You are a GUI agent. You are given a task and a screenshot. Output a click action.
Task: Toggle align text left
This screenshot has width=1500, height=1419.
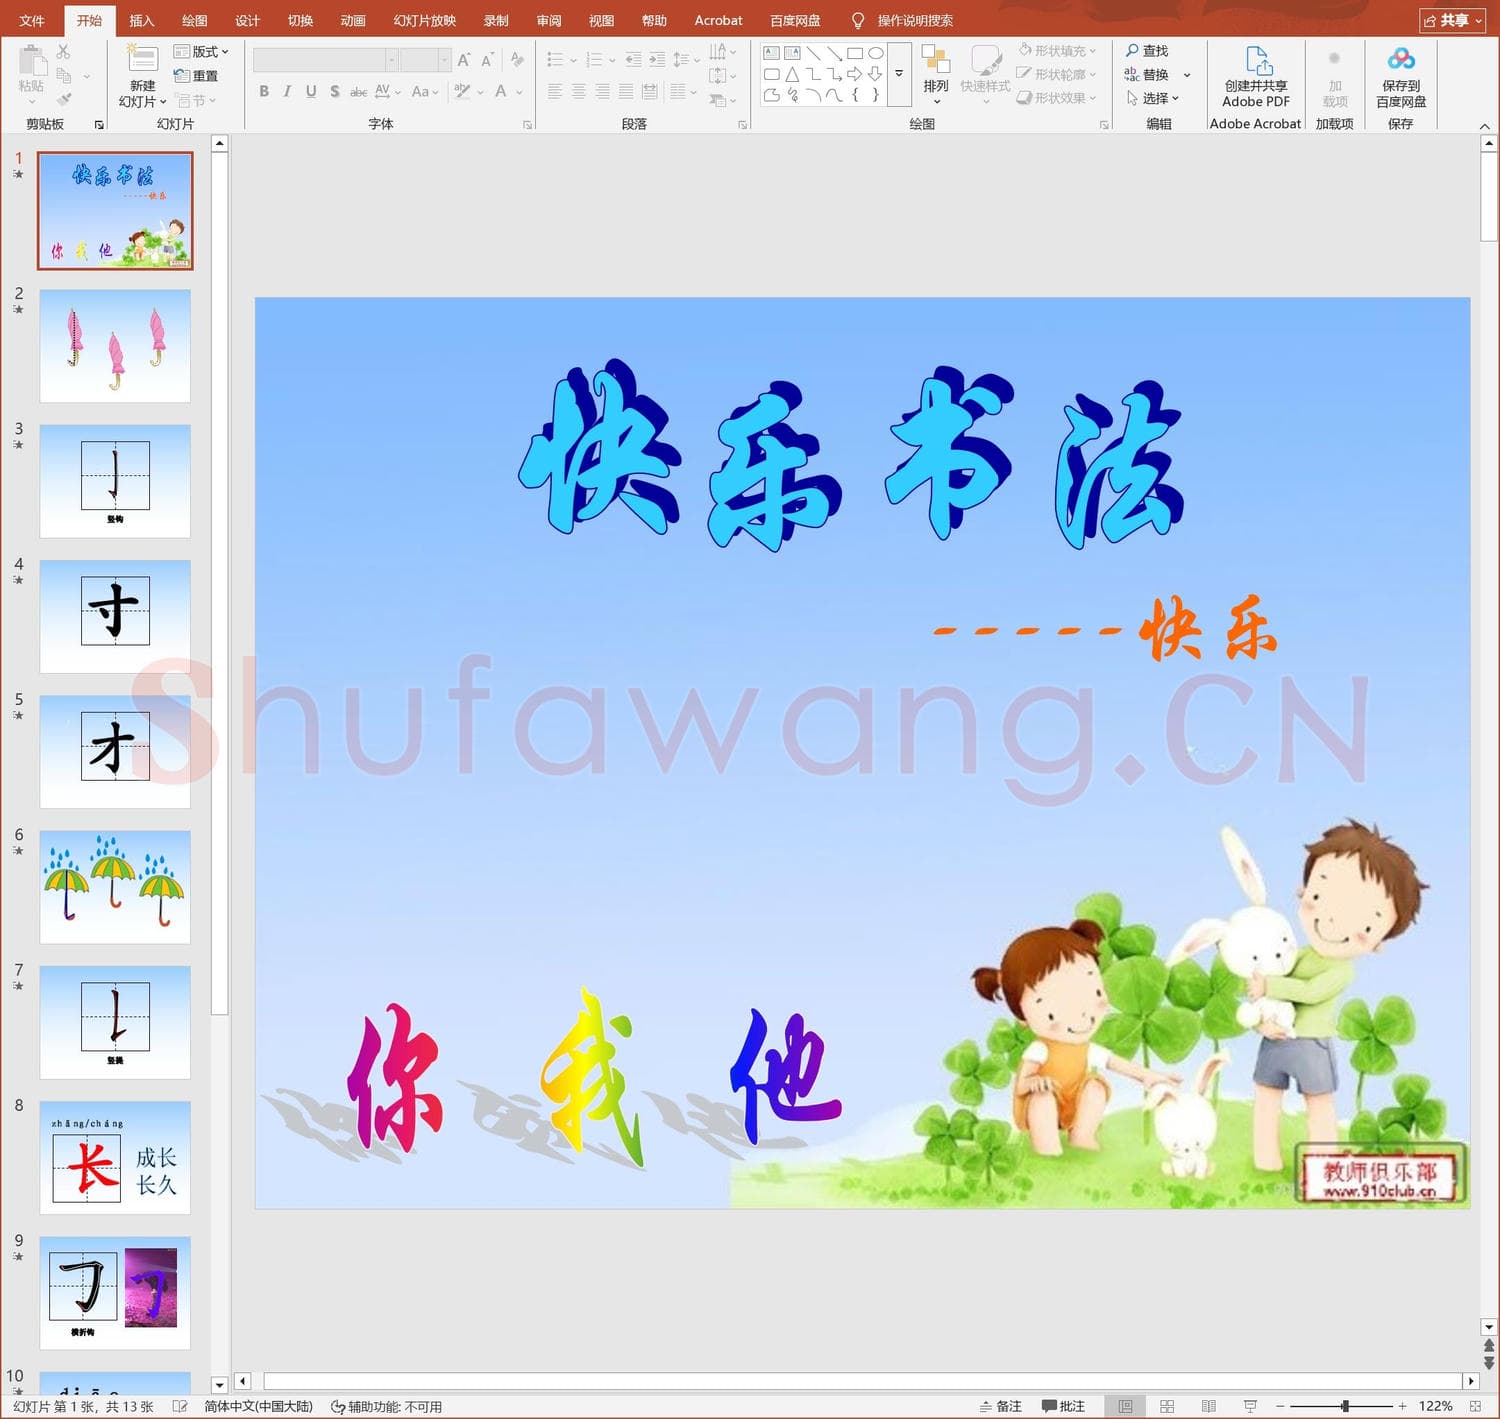coord(555,92)
